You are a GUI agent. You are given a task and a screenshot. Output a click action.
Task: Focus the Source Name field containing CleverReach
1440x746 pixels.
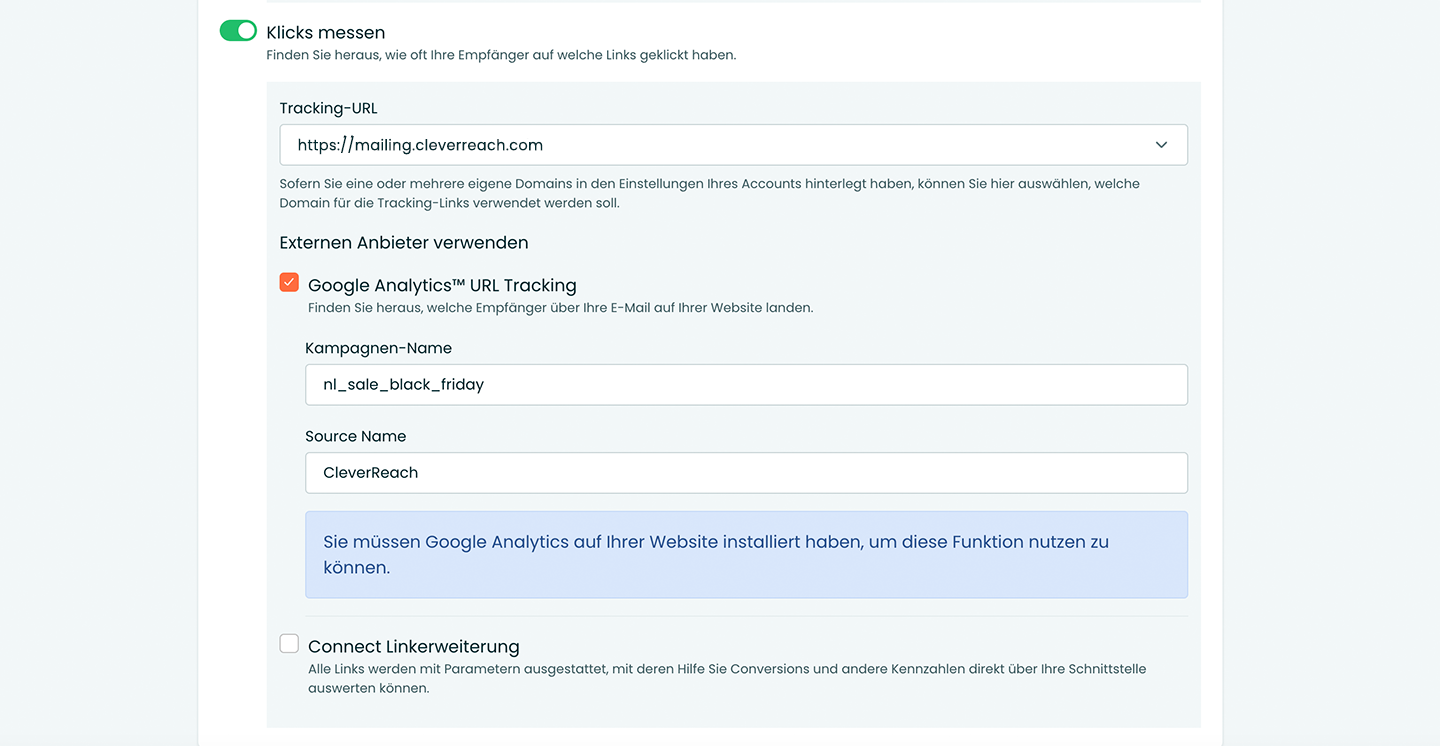[x=745, y=473]
